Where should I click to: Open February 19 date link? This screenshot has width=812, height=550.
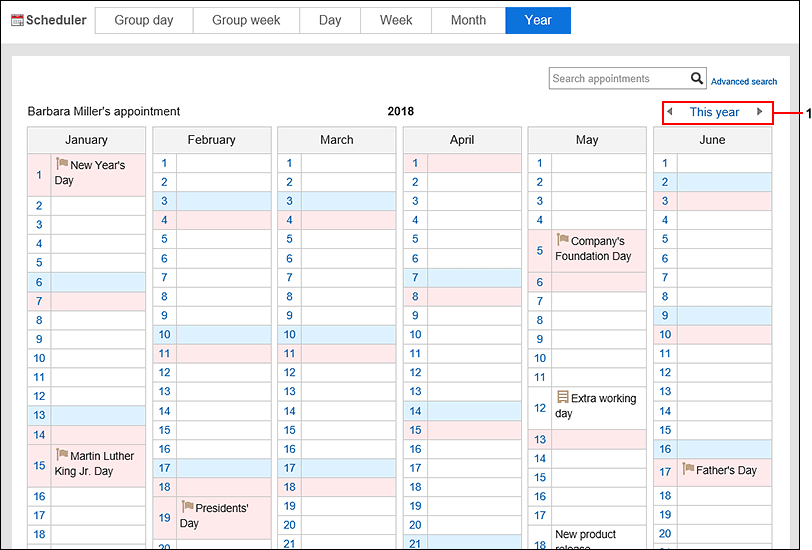[165, 517]
